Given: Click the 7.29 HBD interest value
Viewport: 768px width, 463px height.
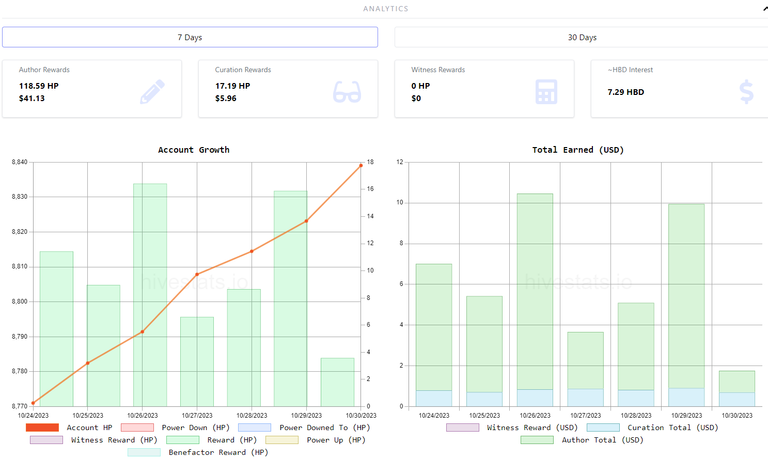Looking at the screenshot, I should coord(625,92).
